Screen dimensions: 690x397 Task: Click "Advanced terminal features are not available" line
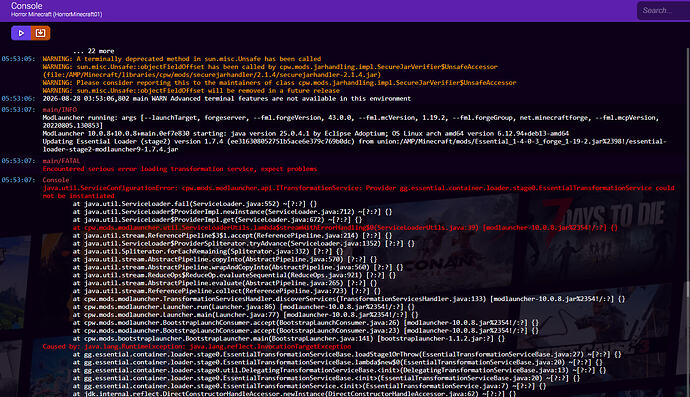pos(227,99)
